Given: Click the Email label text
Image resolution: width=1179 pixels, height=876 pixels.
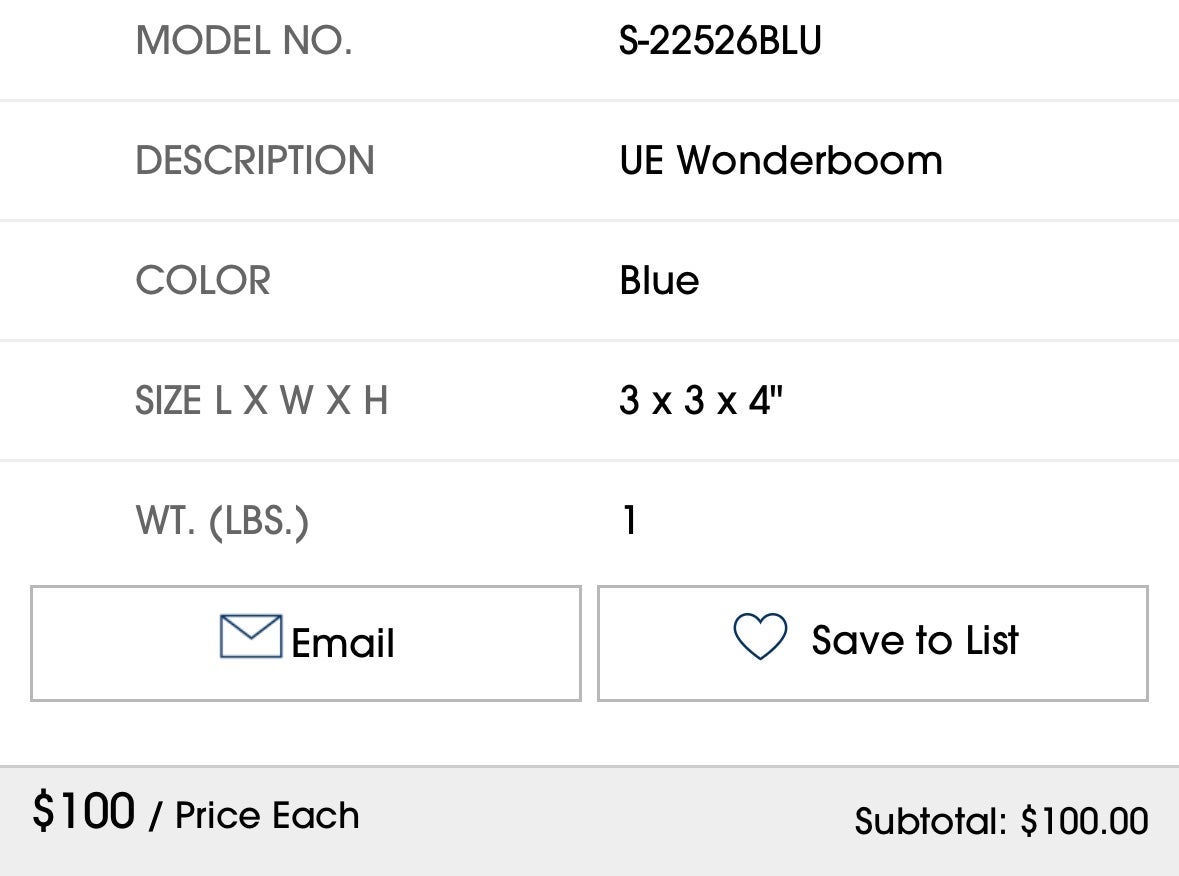Looking at the screenshot, I should 343,643.
